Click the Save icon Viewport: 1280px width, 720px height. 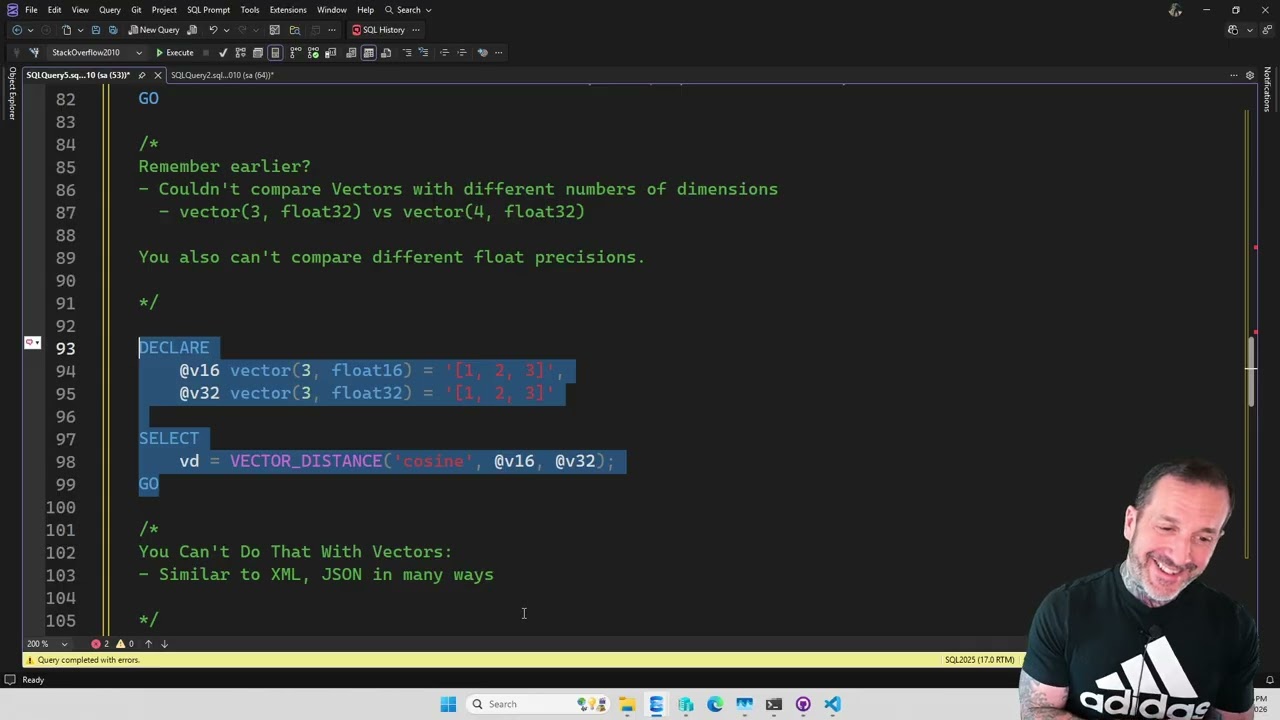96,30
